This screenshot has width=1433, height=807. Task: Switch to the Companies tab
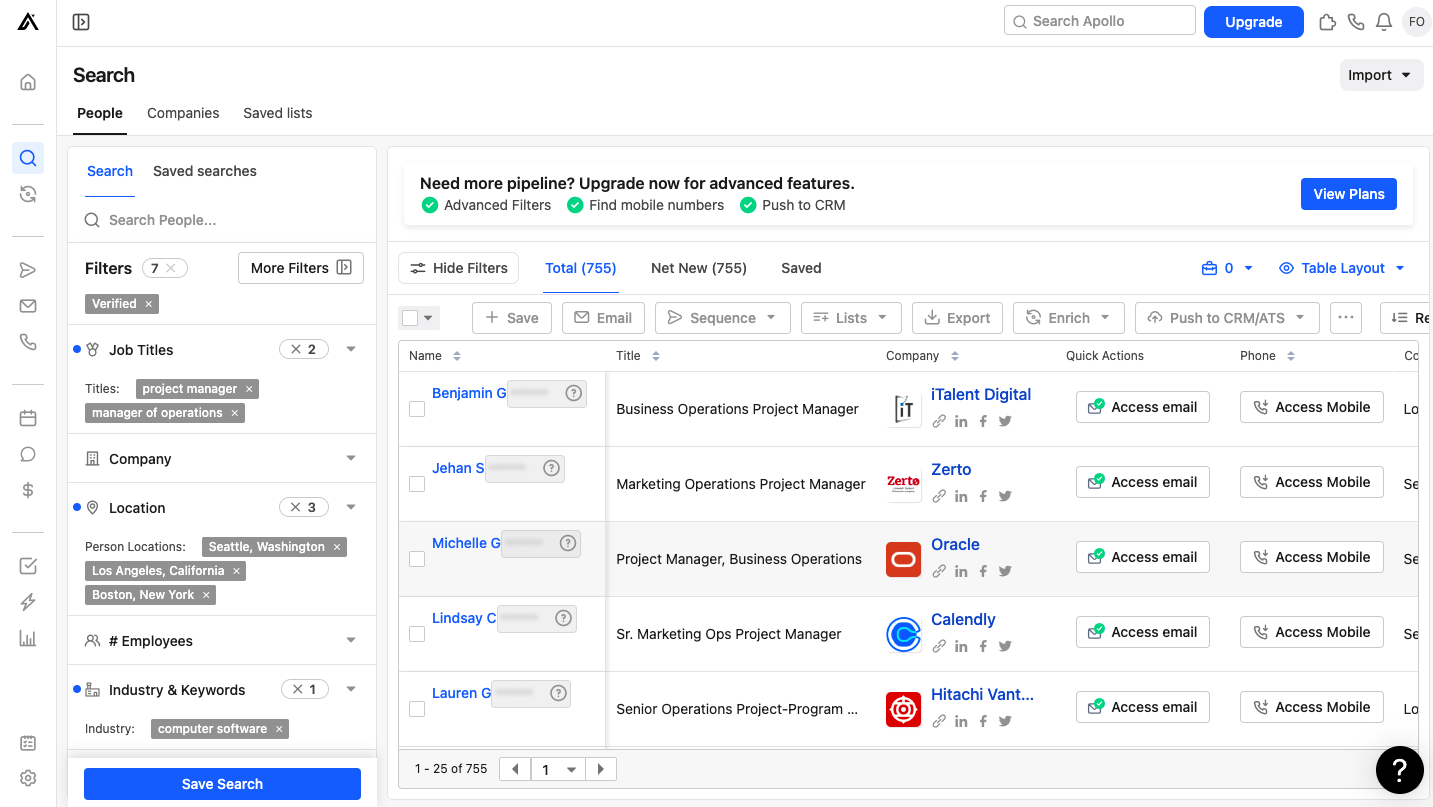tap(183, 113)
